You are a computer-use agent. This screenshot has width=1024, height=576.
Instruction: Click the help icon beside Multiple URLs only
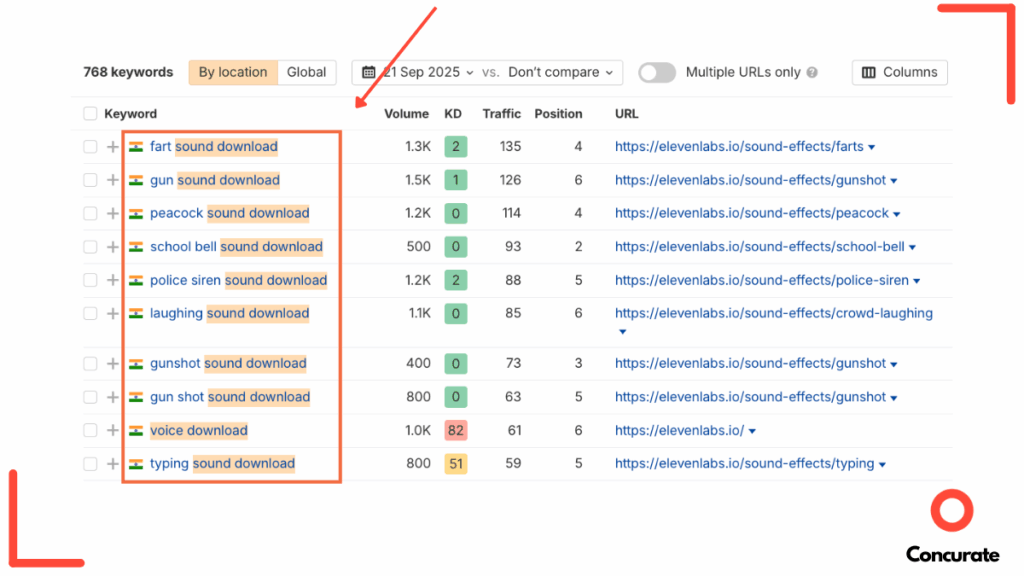(812, 72)
